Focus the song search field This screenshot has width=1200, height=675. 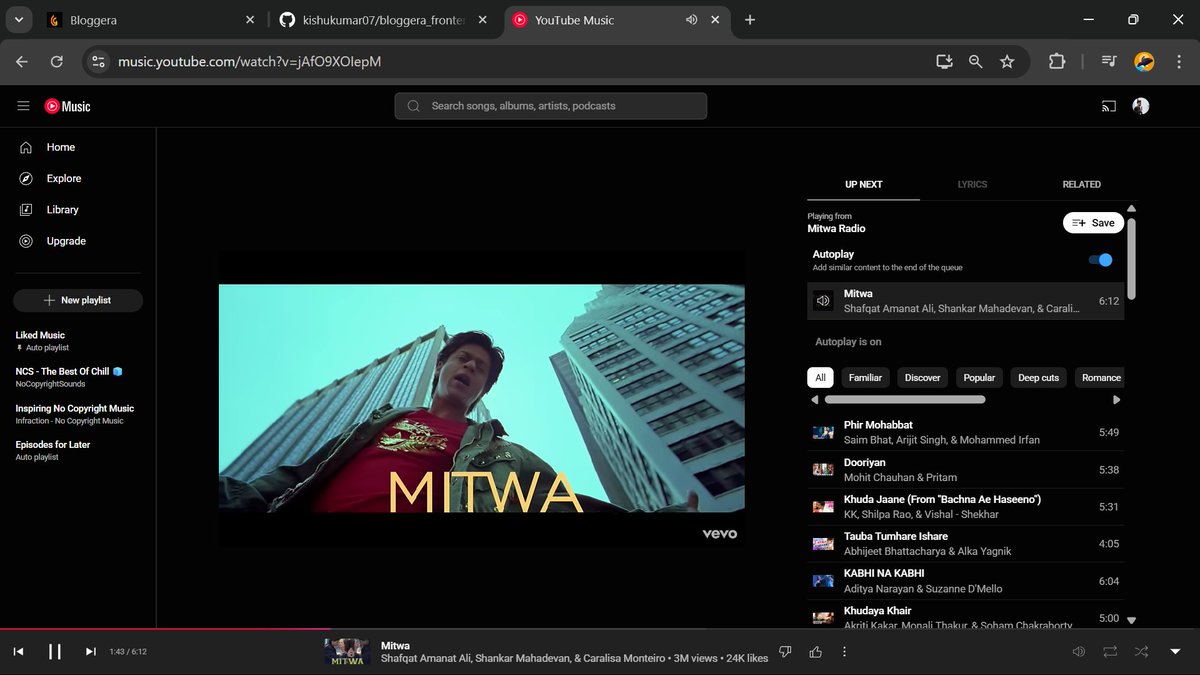[x=551, y=106]
